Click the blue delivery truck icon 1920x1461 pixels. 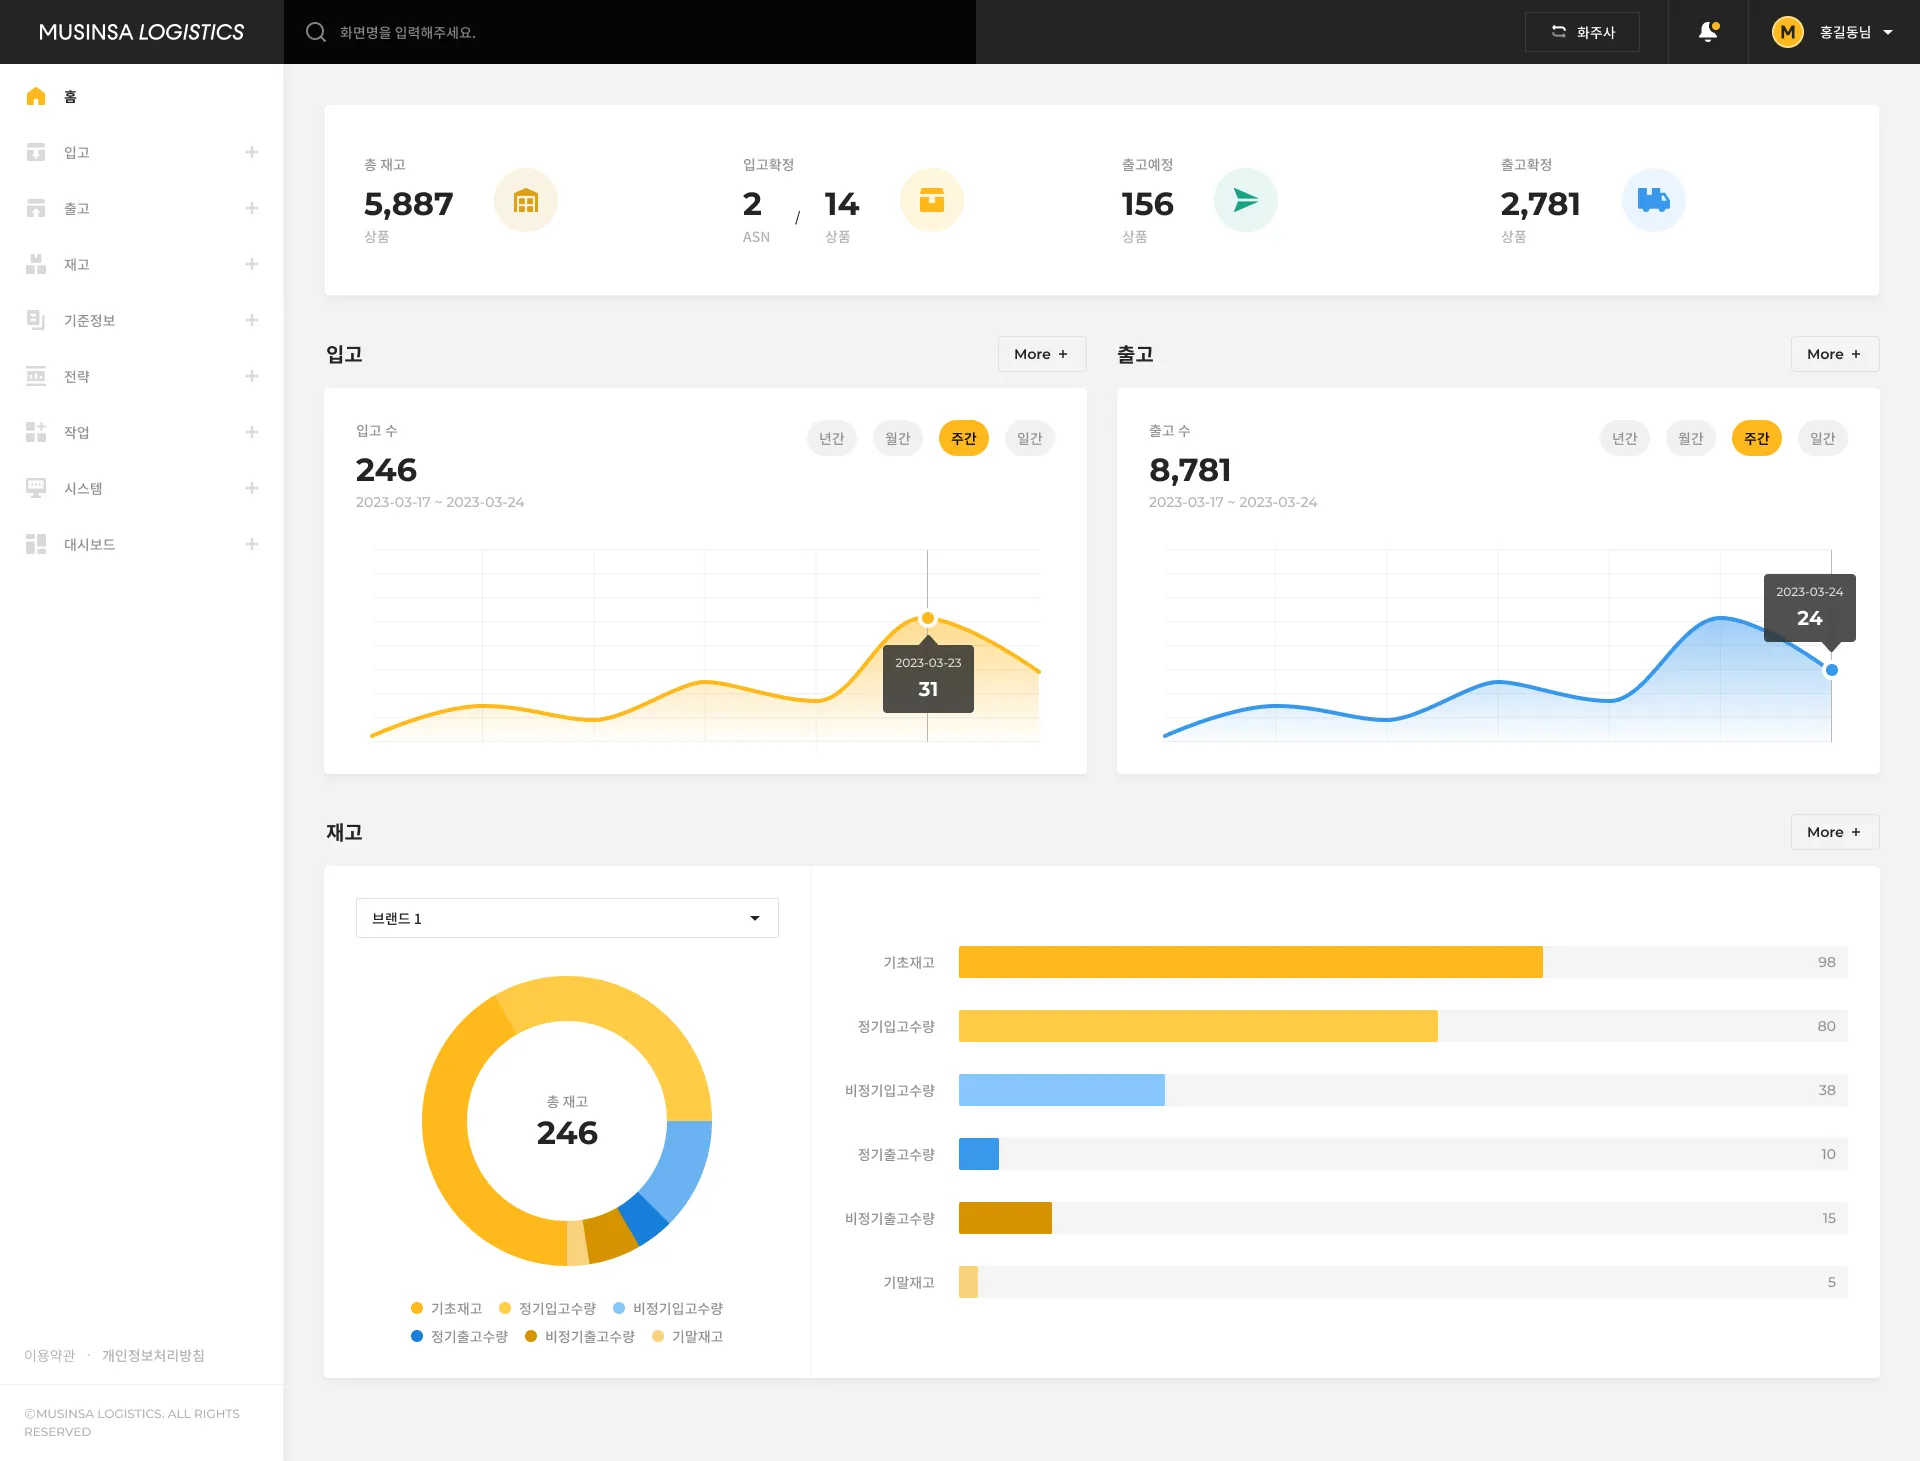tap(1653, 201)
